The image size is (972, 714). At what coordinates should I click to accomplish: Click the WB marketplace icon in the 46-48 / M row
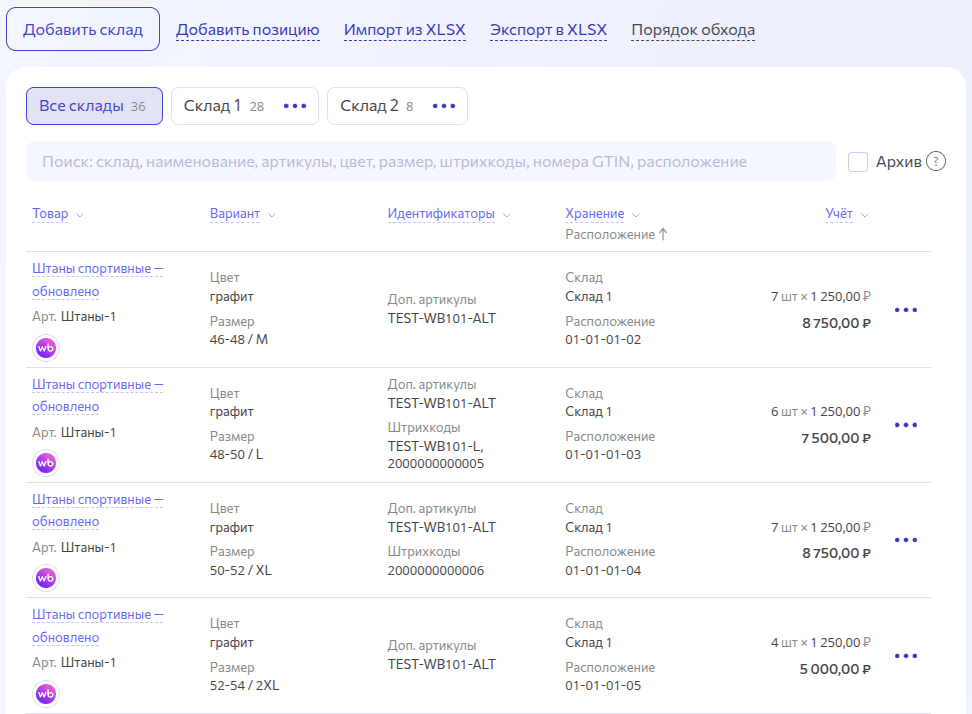46,348
